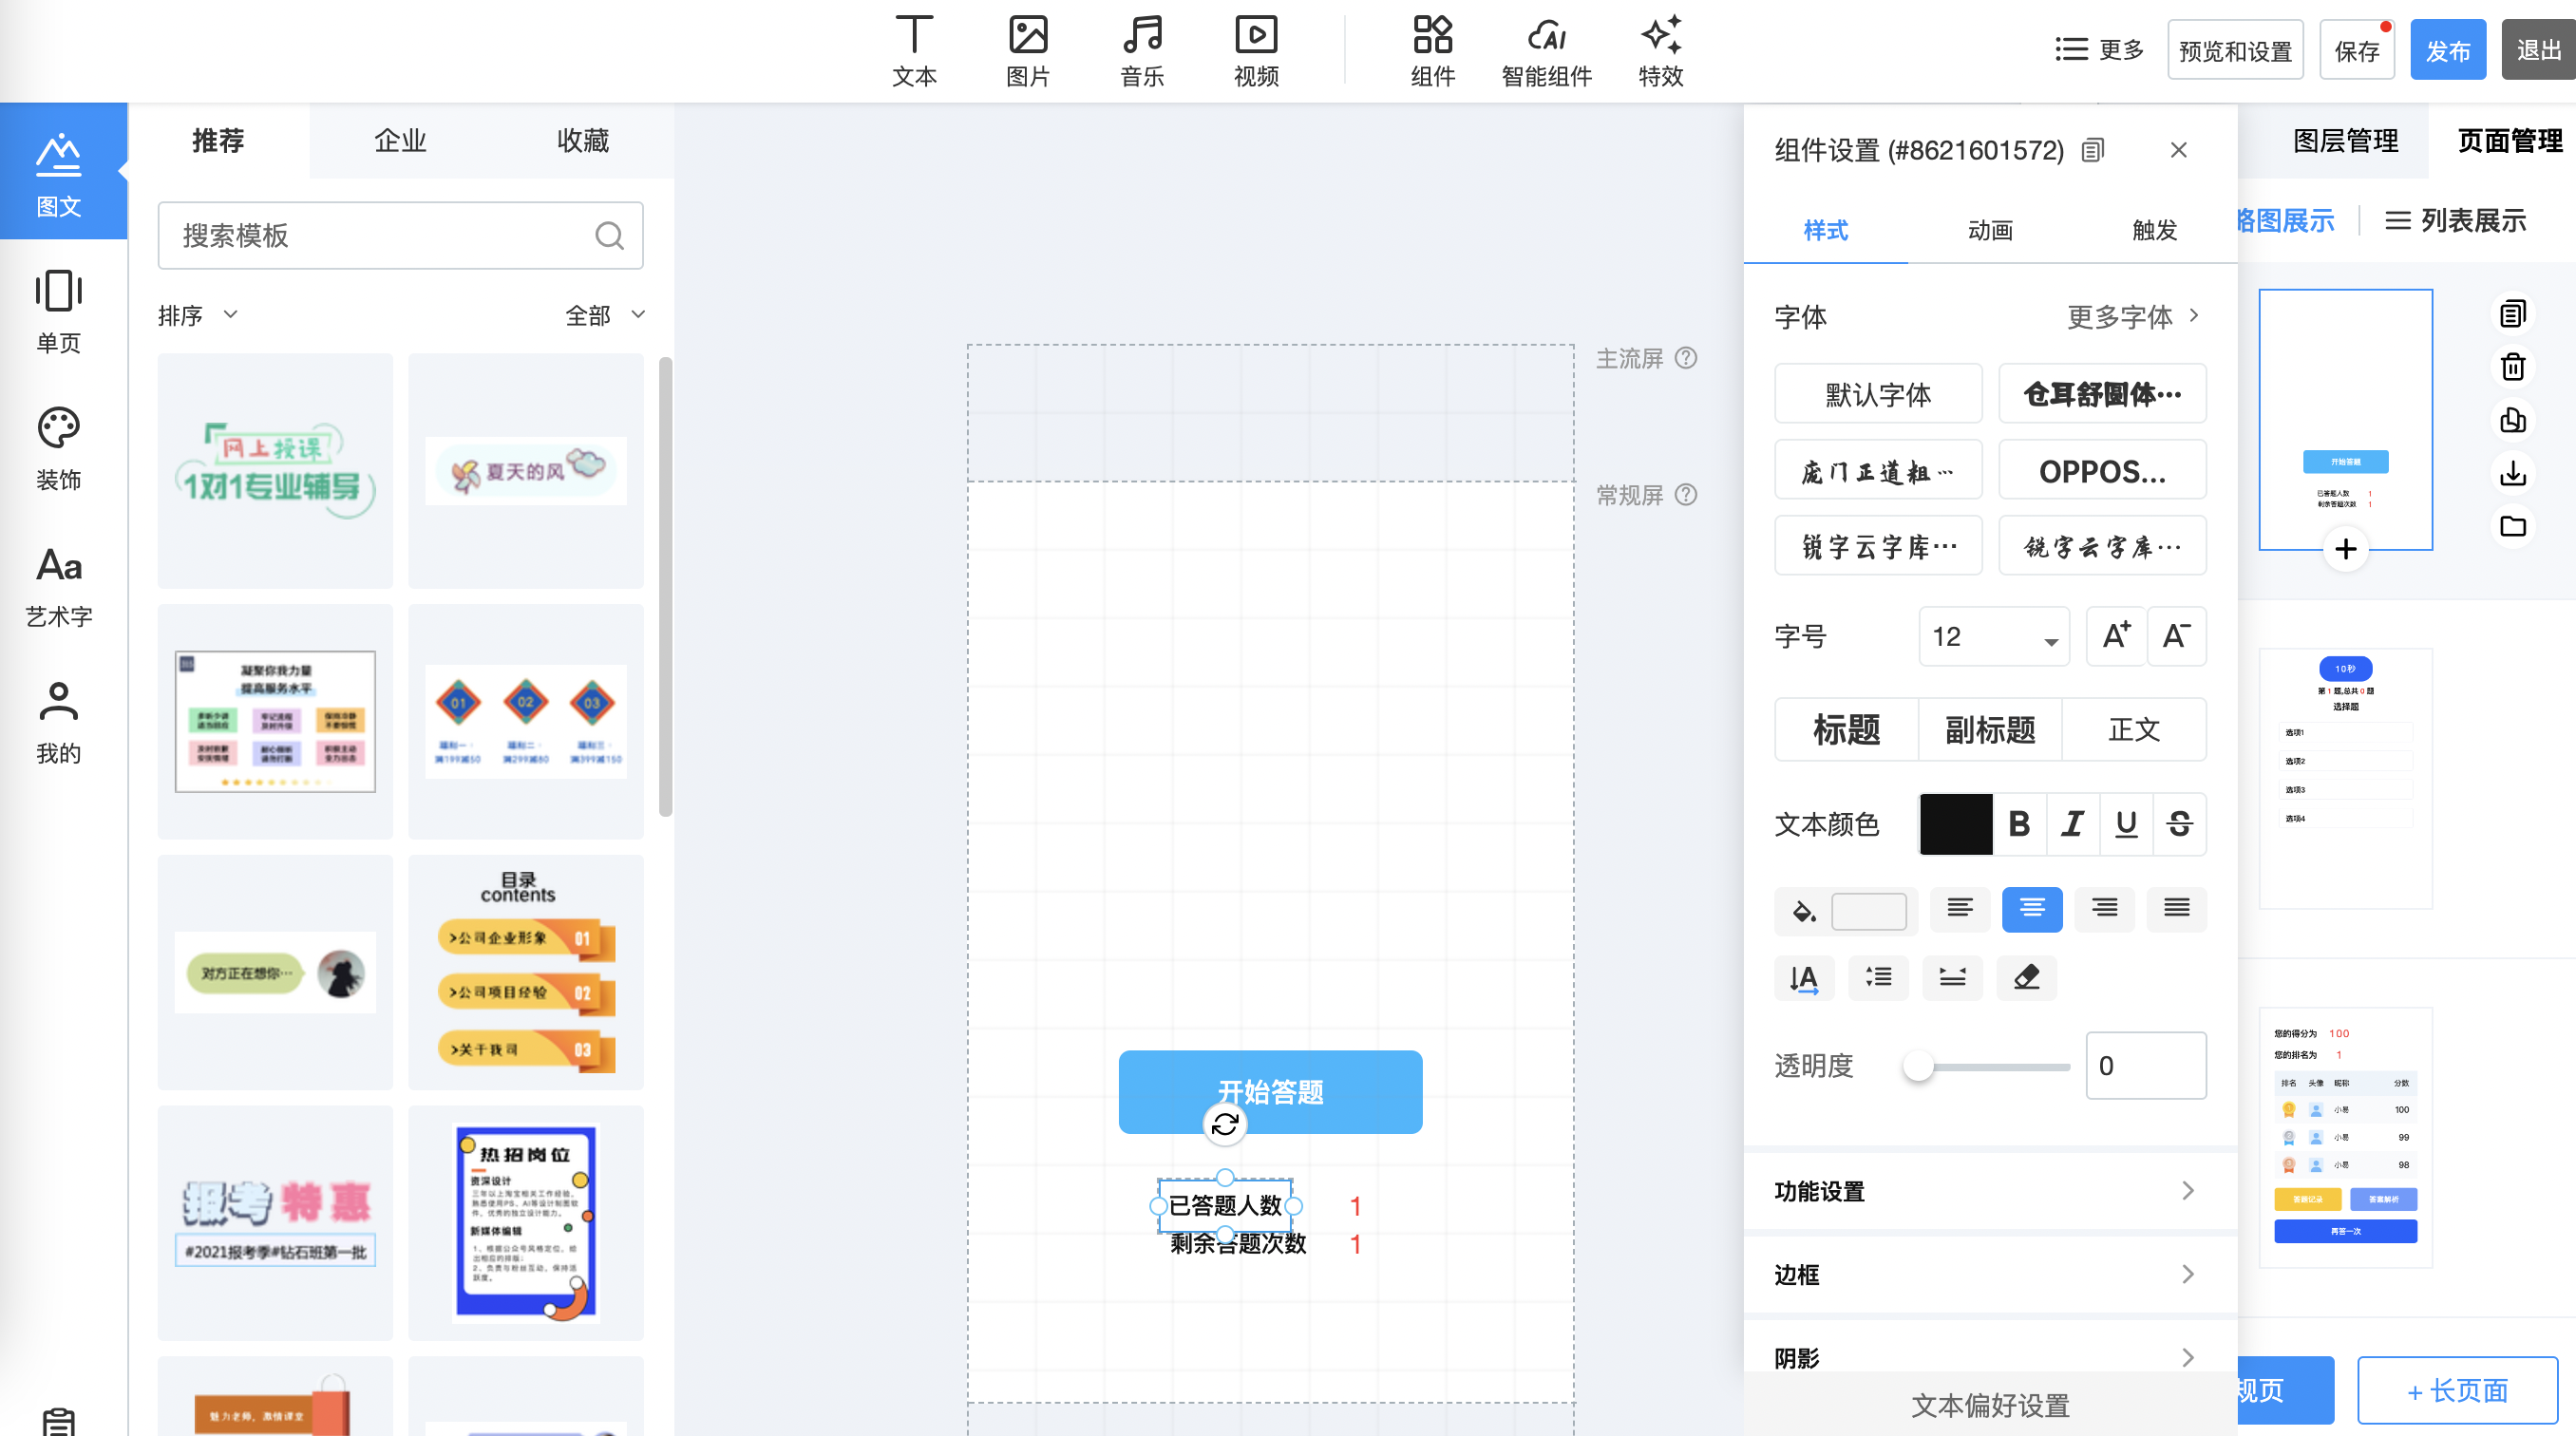Click the text direction icon
Viewport: 2576px width, 1436px height.
1804,977
